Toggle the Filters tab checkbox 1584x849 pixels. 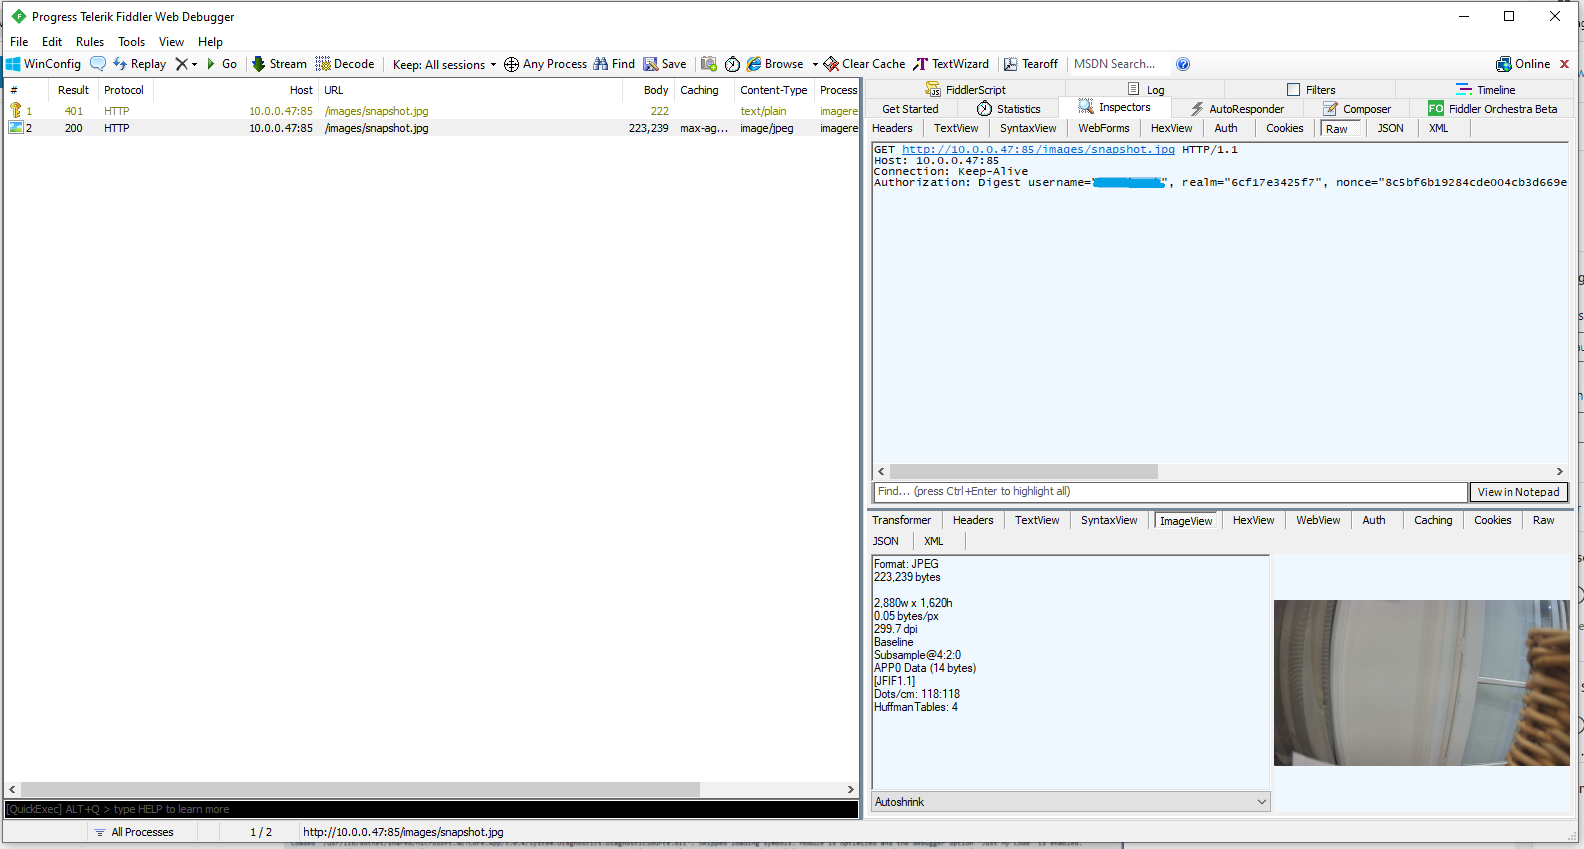point(1293,90)
